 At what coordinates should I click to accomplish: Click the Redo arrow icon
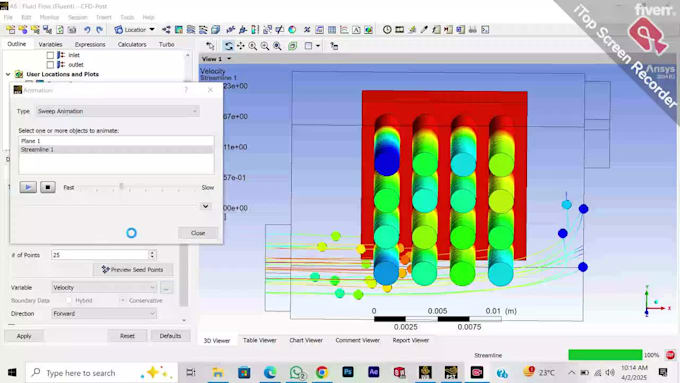click(x=99, y=29)
